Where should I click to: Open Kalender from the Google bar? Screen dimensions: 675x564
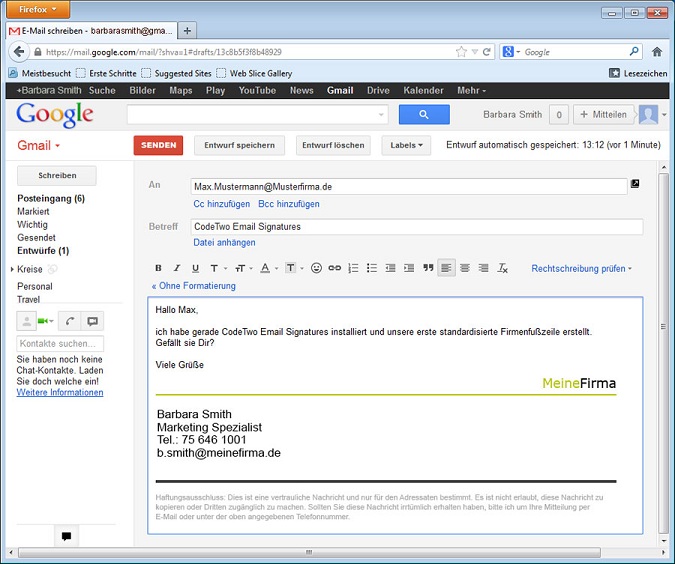click(x=423, y=90)
